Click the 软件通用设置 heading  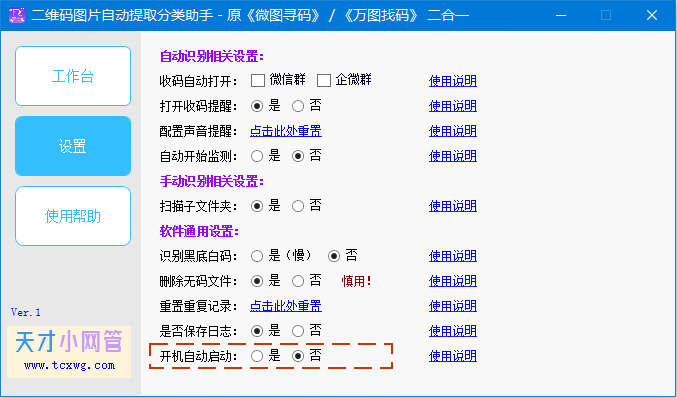click(x=199, y=231)
